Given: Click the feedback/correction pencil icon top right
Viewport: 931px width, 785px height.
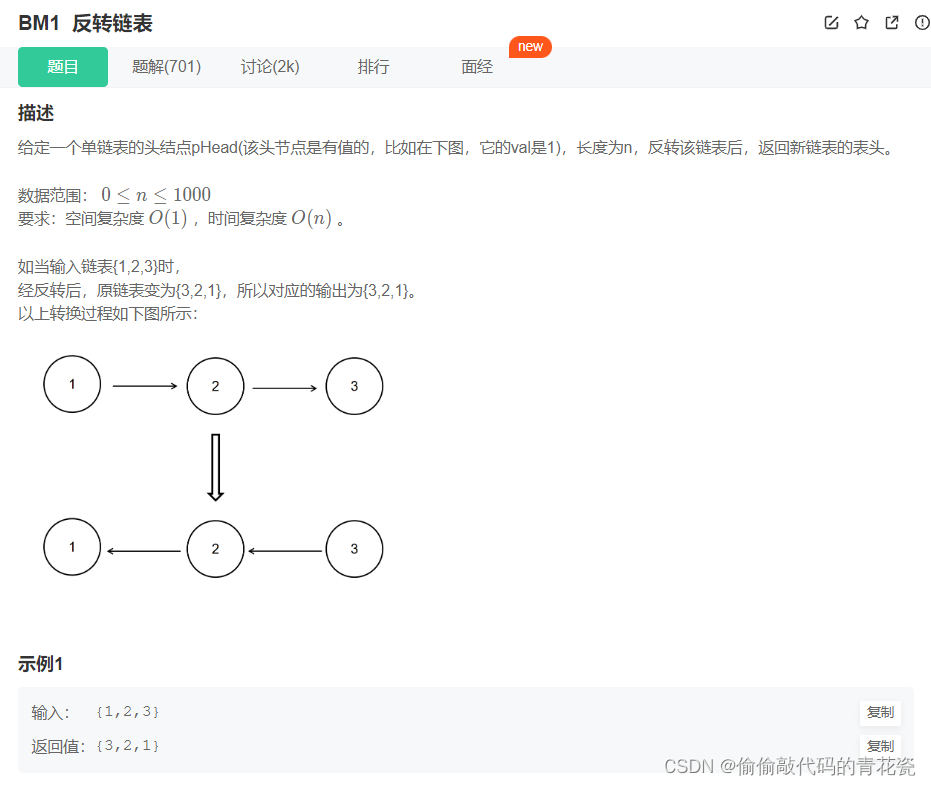Looking at the screenshot, I should tap(831, 22).
